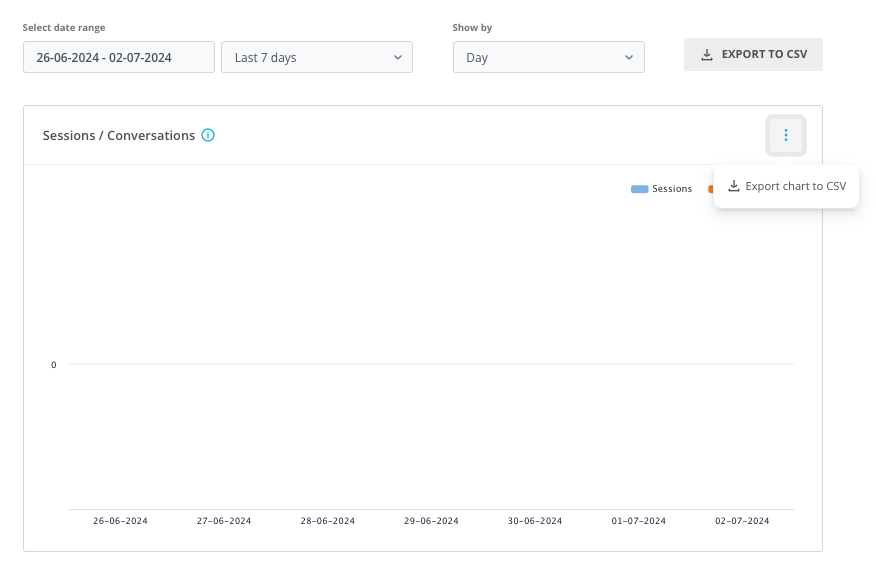The height and width of the screenshot is (568, 876).
Task: Click the 0 gridline on the chart
Action: (431, 364)
